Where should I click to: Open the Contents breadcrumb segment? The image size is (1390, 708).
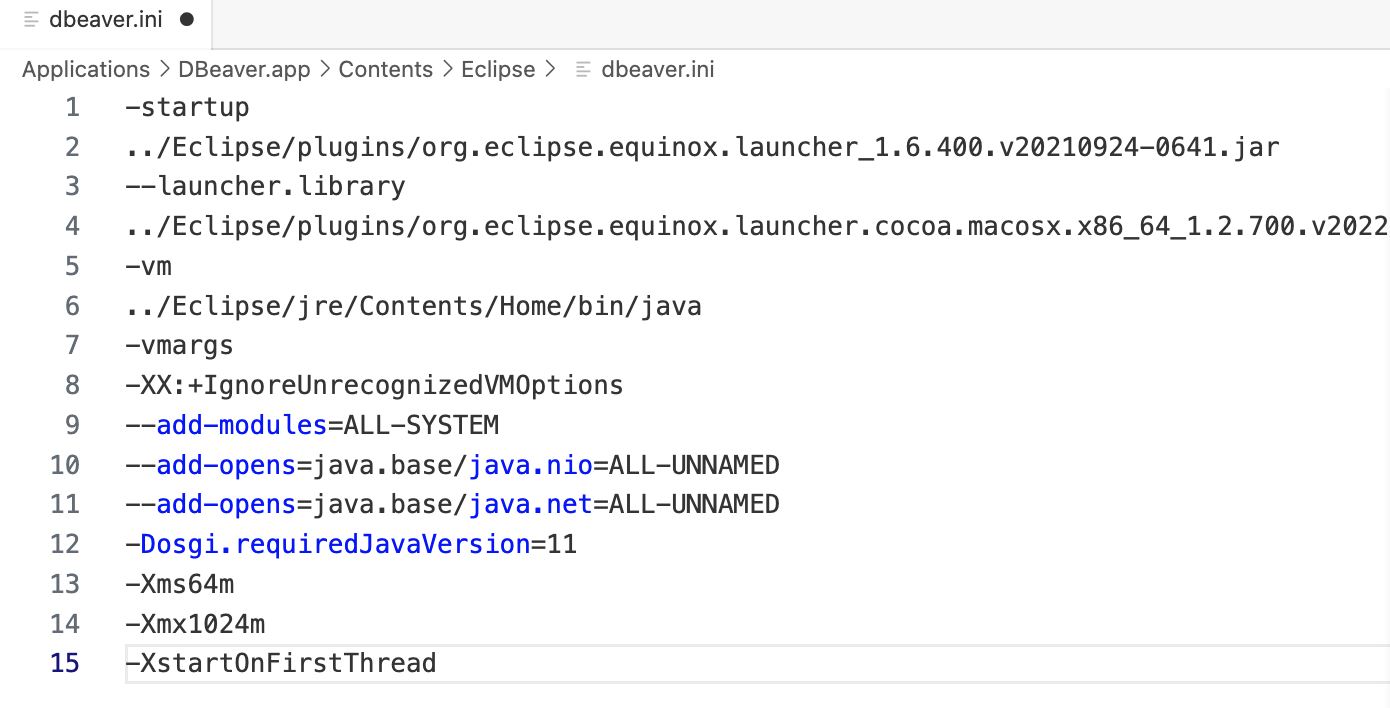click(x=386, y=69)
